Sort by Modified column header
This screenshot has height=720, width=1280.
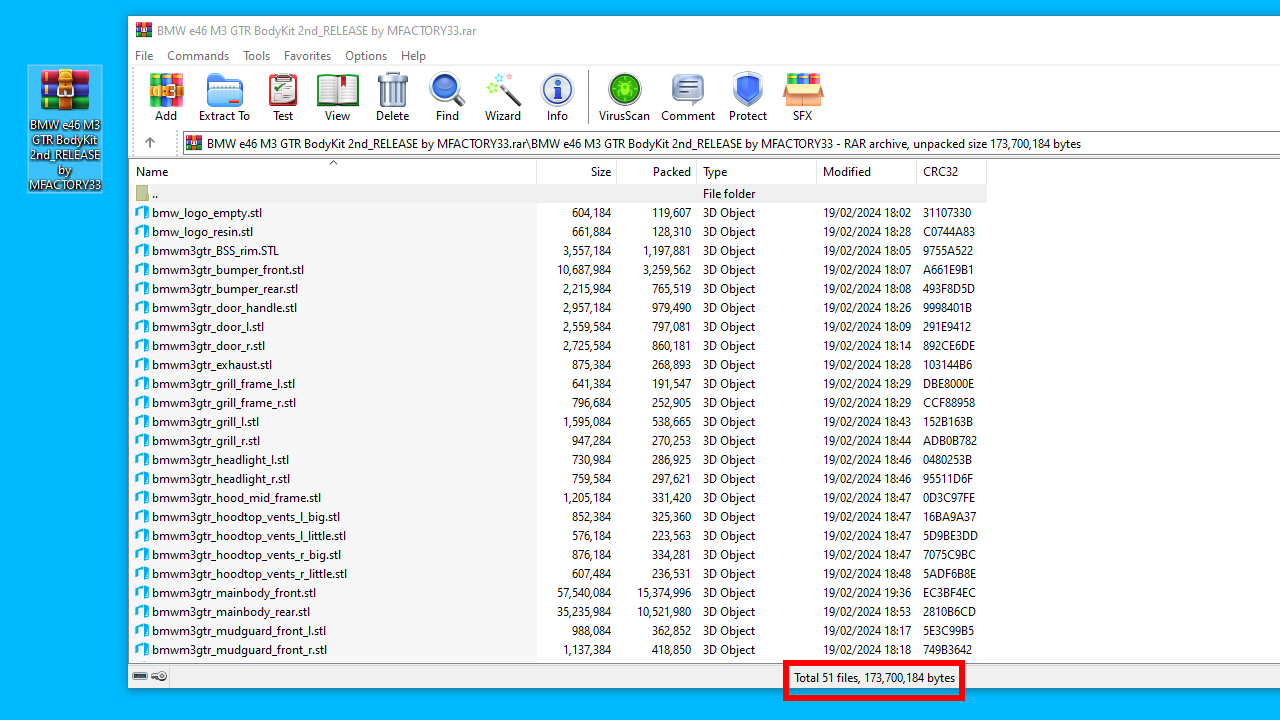(x=867, y=172)
